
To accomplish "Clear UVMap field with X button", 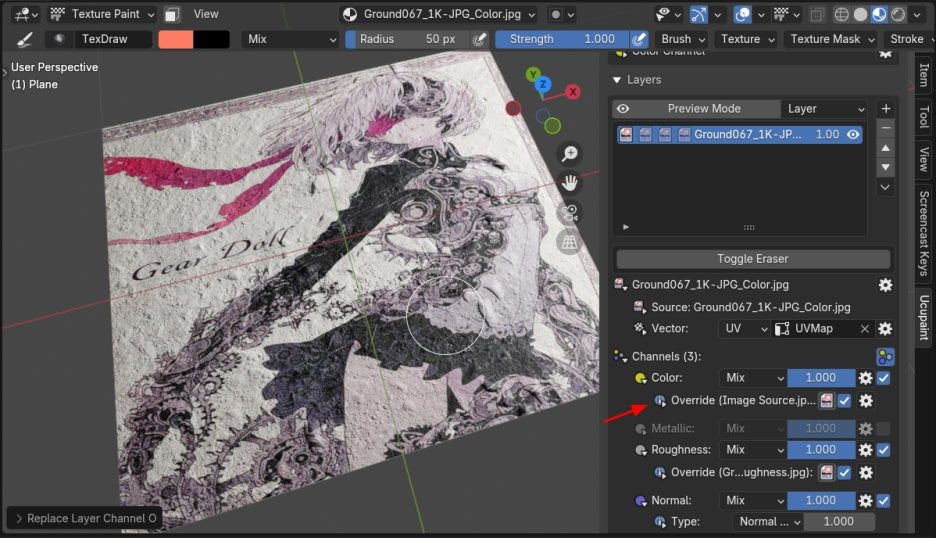I will (x=864, y=328).
